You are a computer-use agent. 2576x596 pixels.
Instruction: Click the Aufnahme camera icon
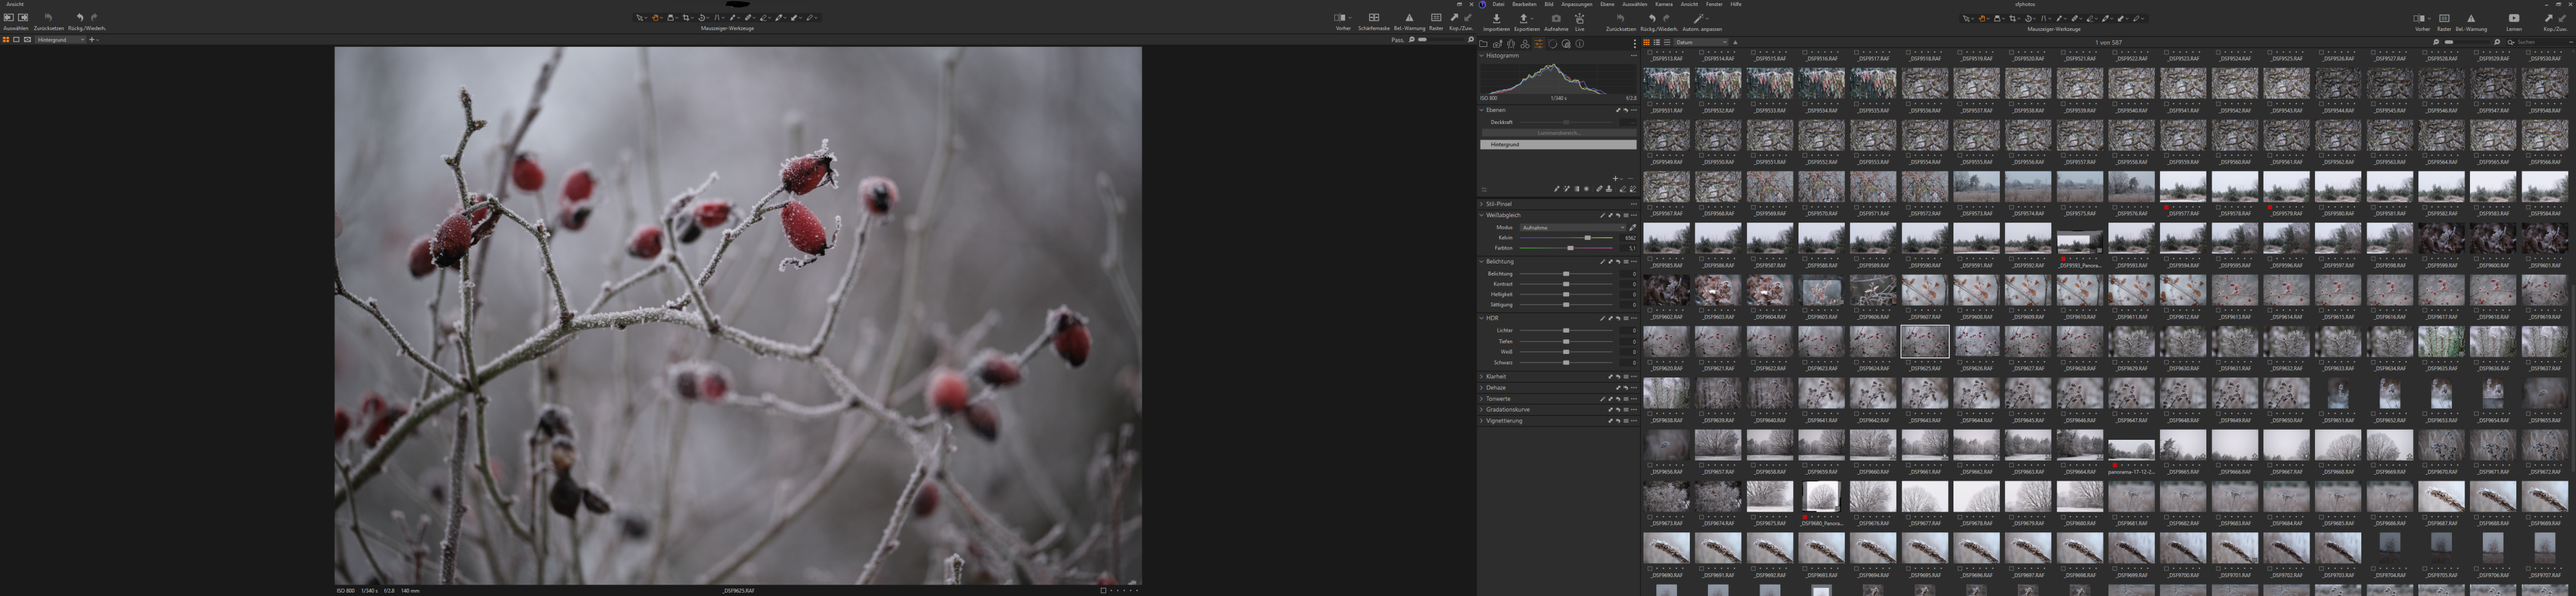tap(1556, 19)
